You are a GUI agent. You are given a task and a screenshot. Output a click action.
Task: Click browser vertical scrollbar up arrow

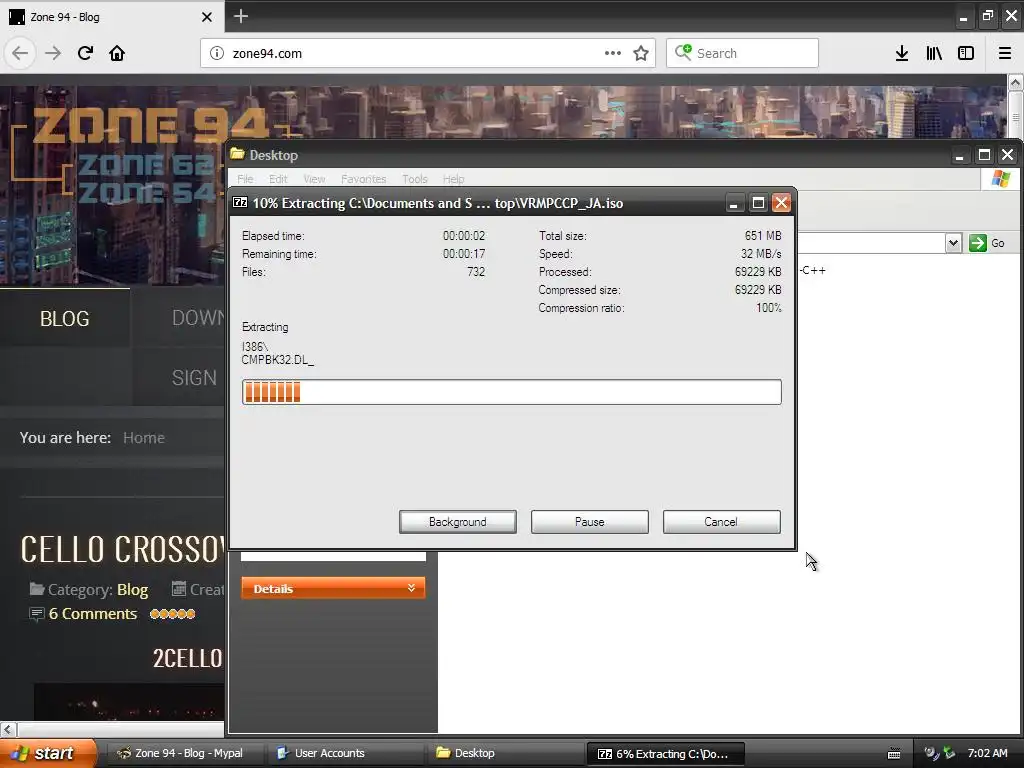1016,83
